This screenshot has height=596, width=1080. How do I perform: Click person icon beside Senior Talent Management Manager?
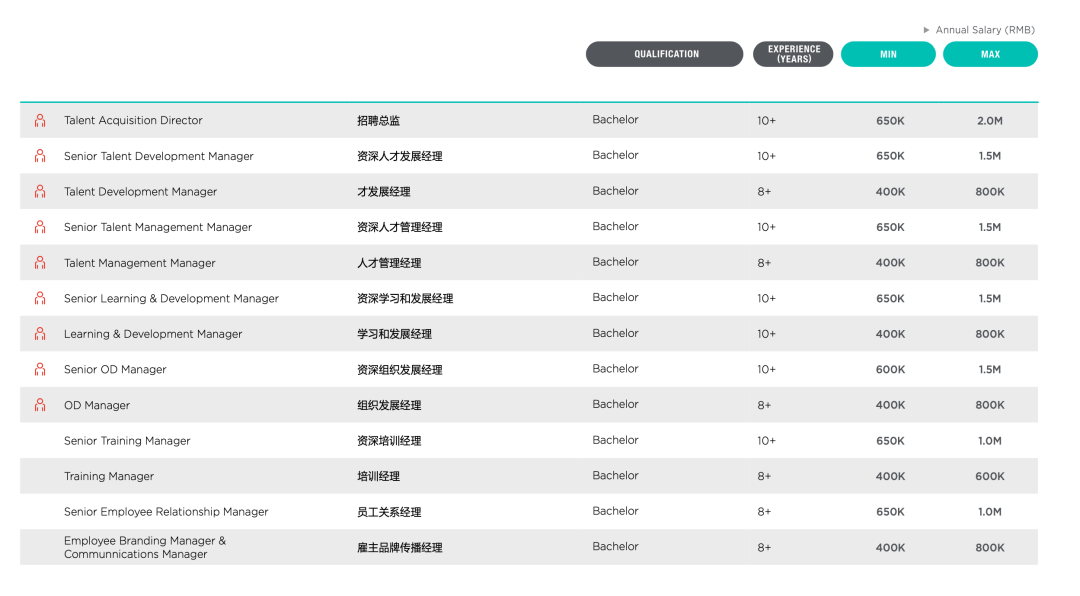(40, 227)
